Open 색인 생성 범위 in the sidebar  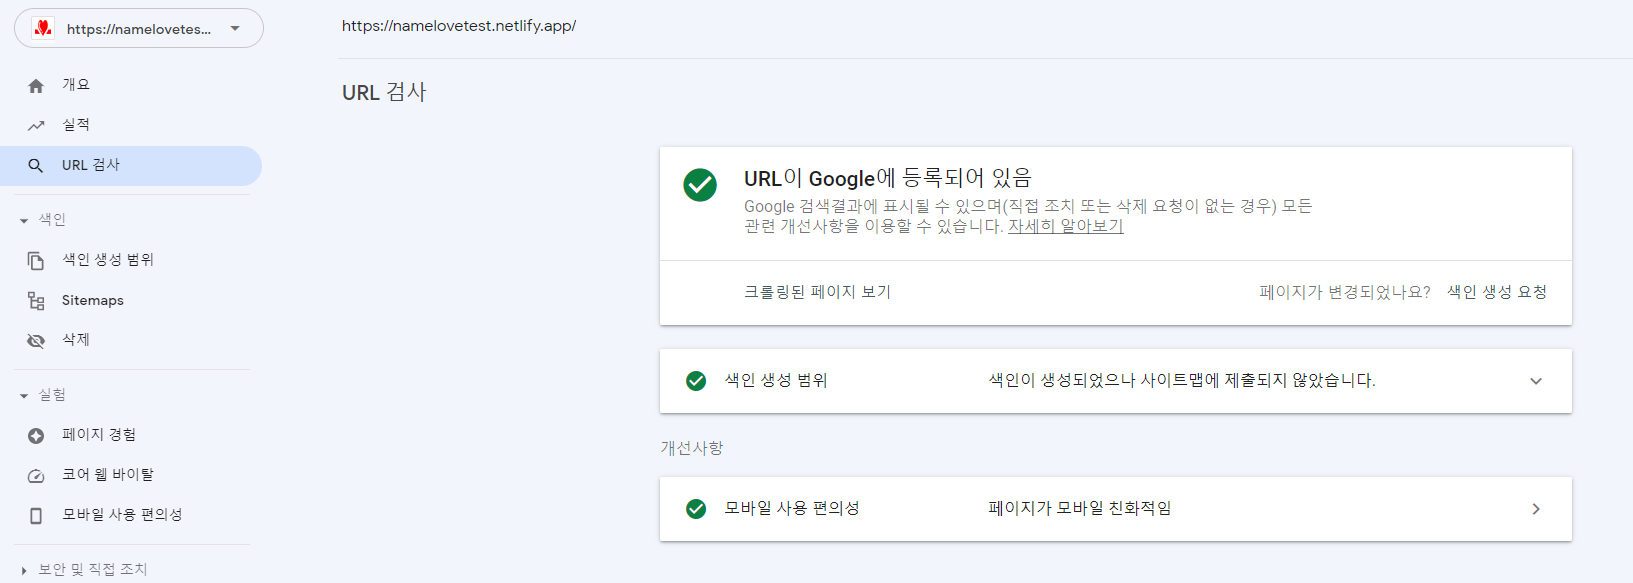pyautogui.click(x=131, y=260)
